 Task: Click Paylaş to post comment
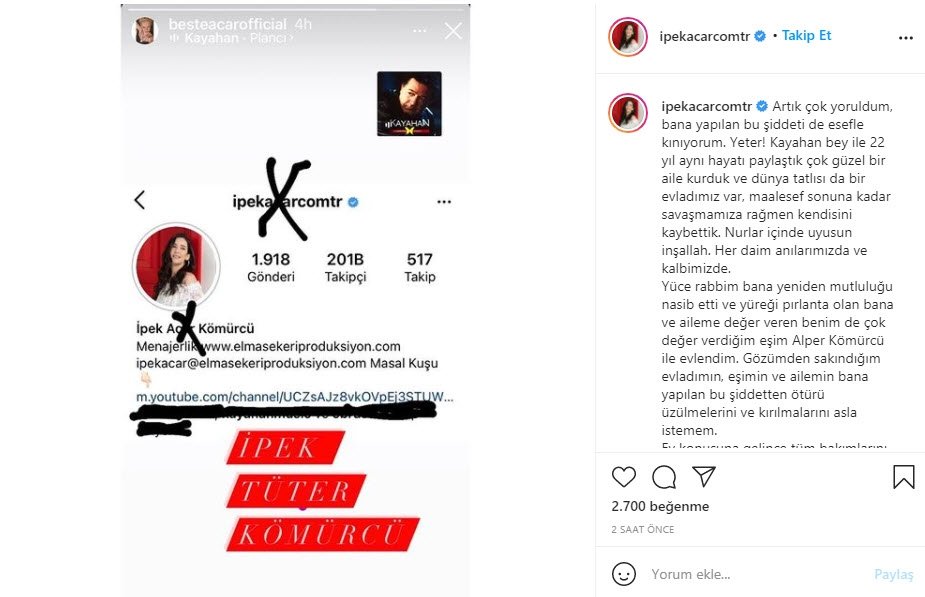[893, 575]
